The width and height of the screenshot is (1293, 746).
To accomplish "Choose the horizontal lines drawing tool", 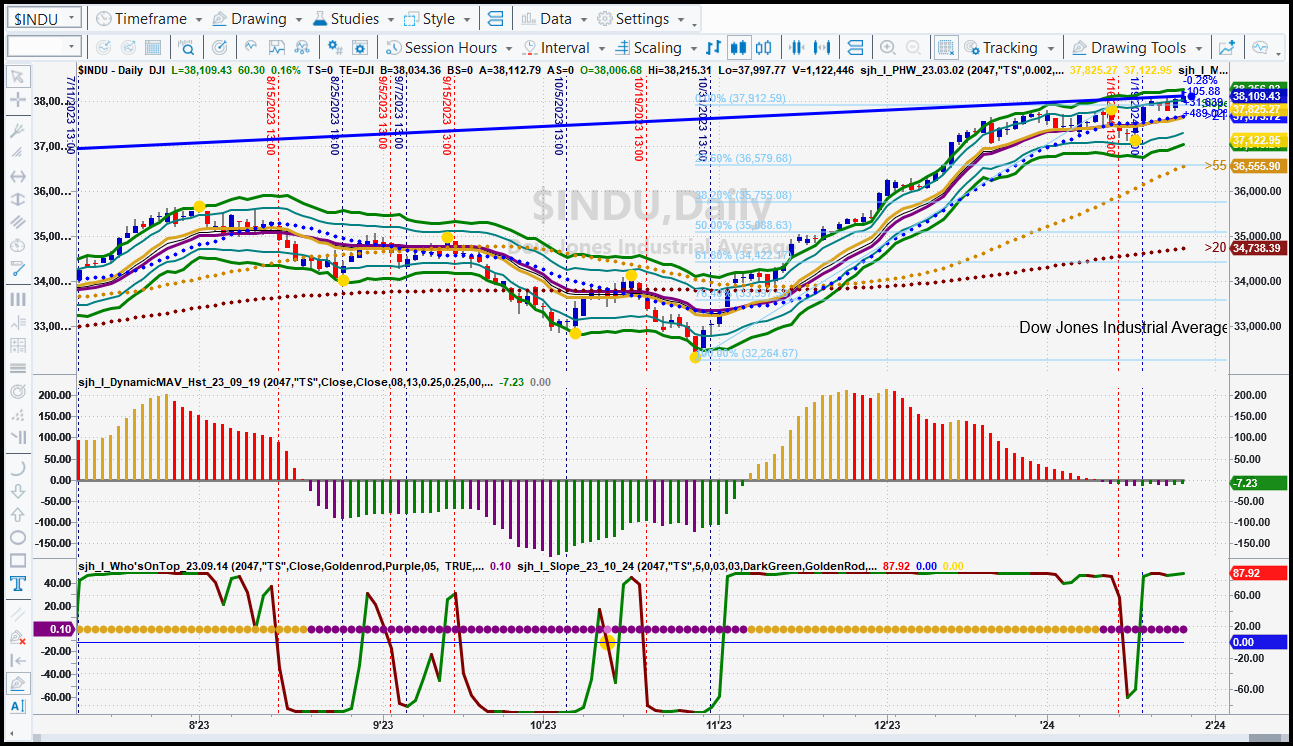I will click(x=17, y=368).
